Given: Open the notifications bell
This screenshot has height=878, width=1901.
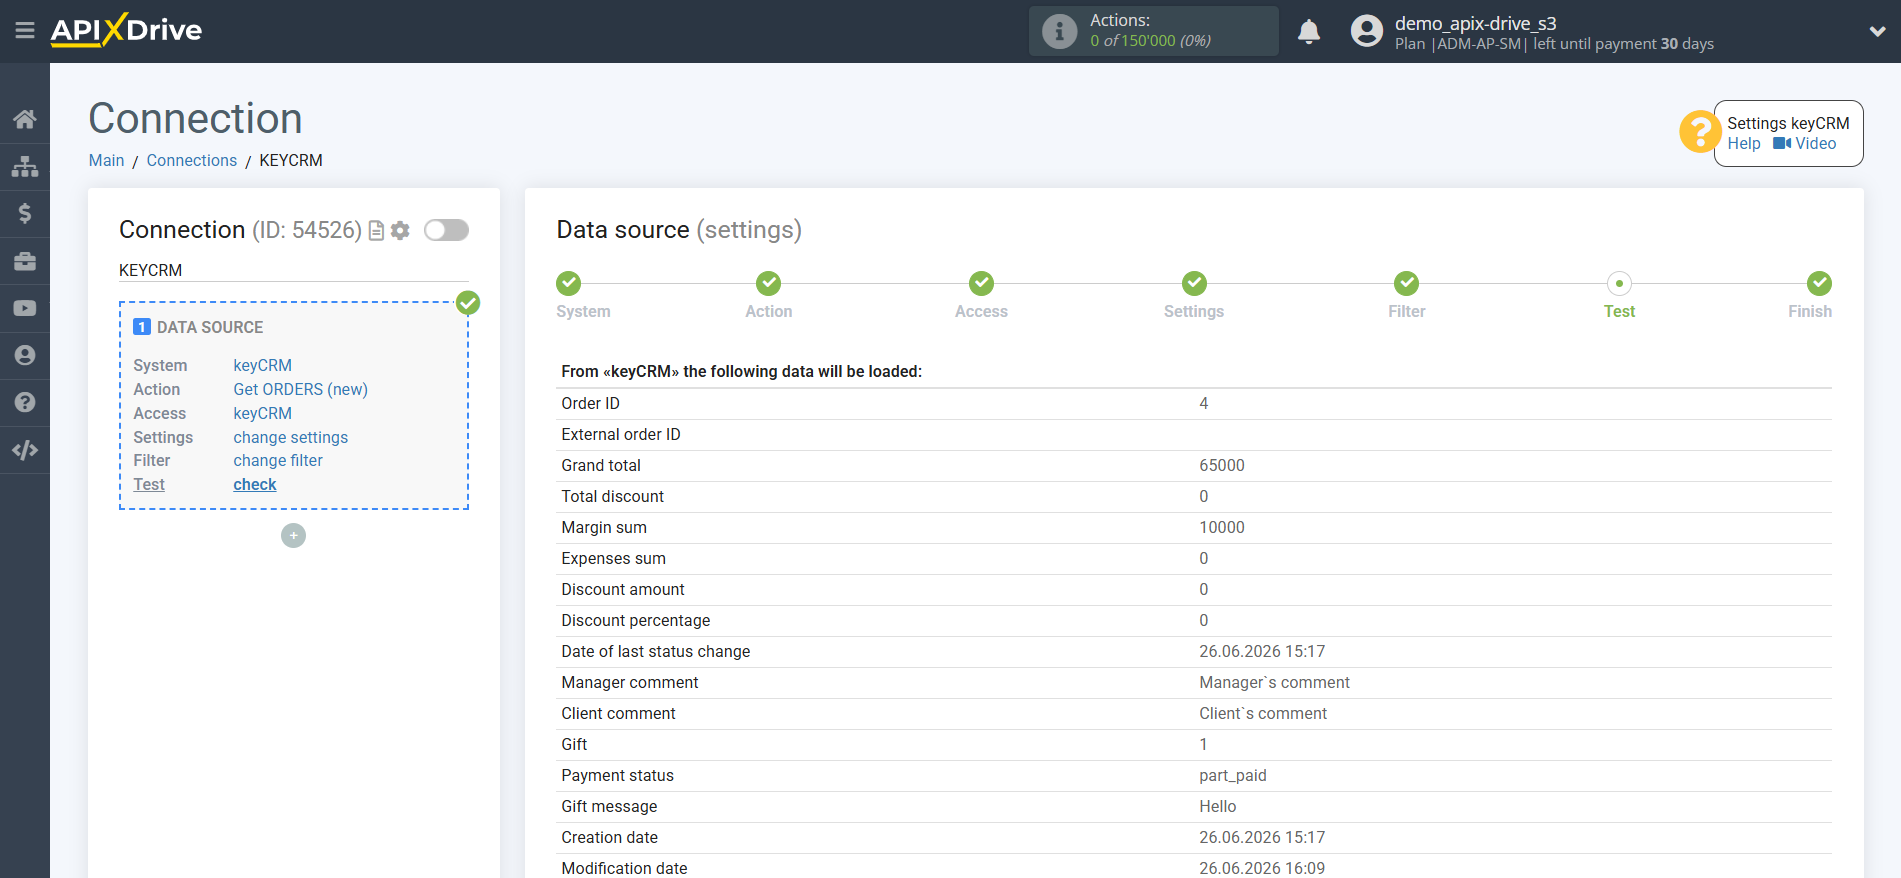Looking at the screenshot, I should [x=1309, y=31].
